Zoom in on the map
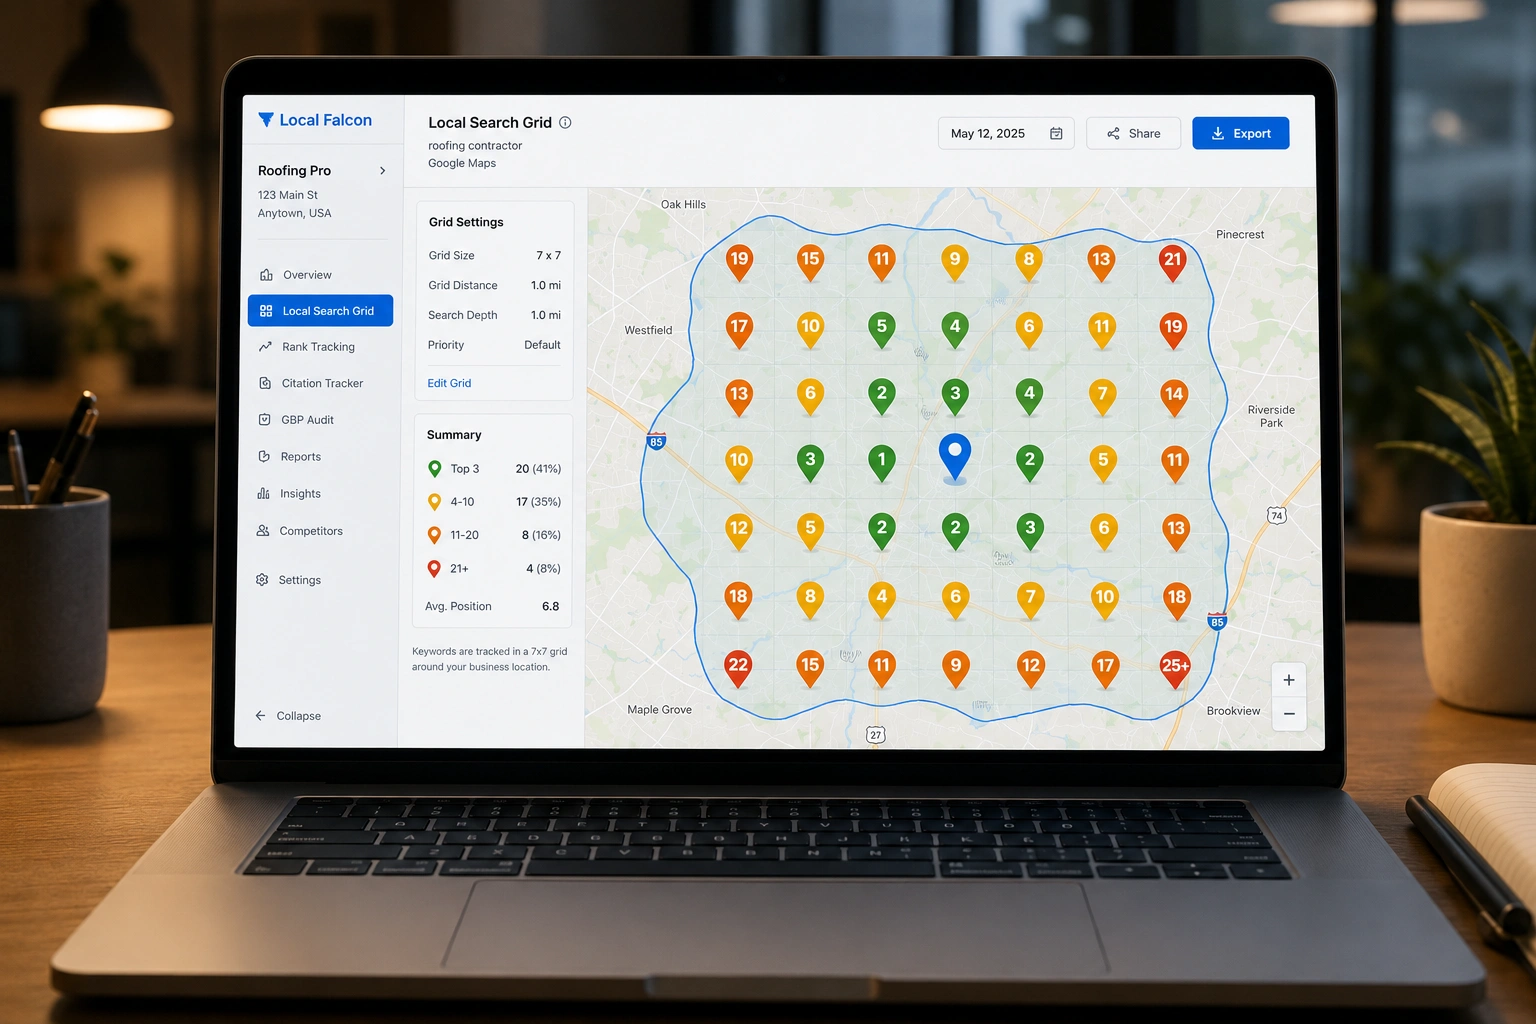Screen dimensions: 1536x1024 [x=1289, y=680]
